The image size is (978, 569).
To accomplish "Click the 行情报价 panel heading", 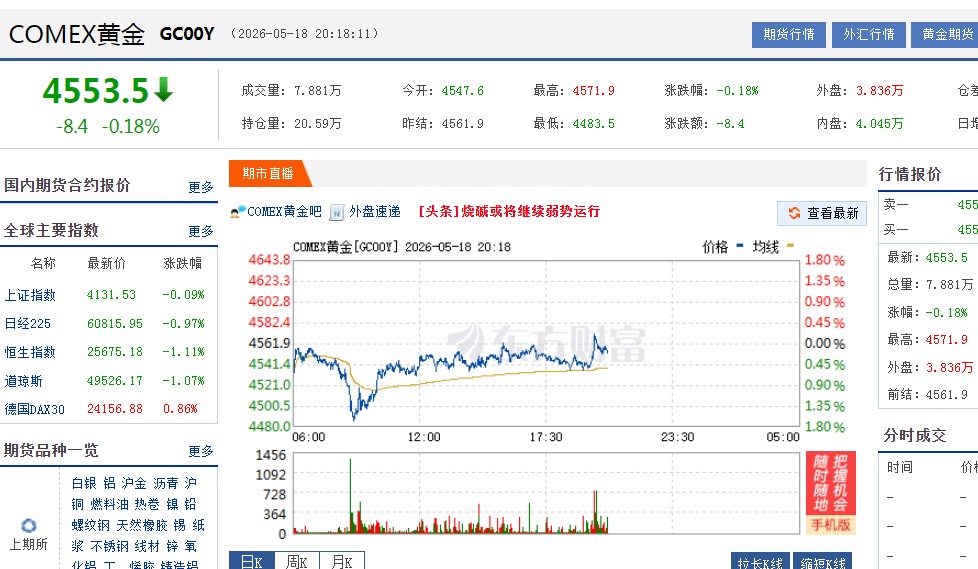I will click(910, 174).
